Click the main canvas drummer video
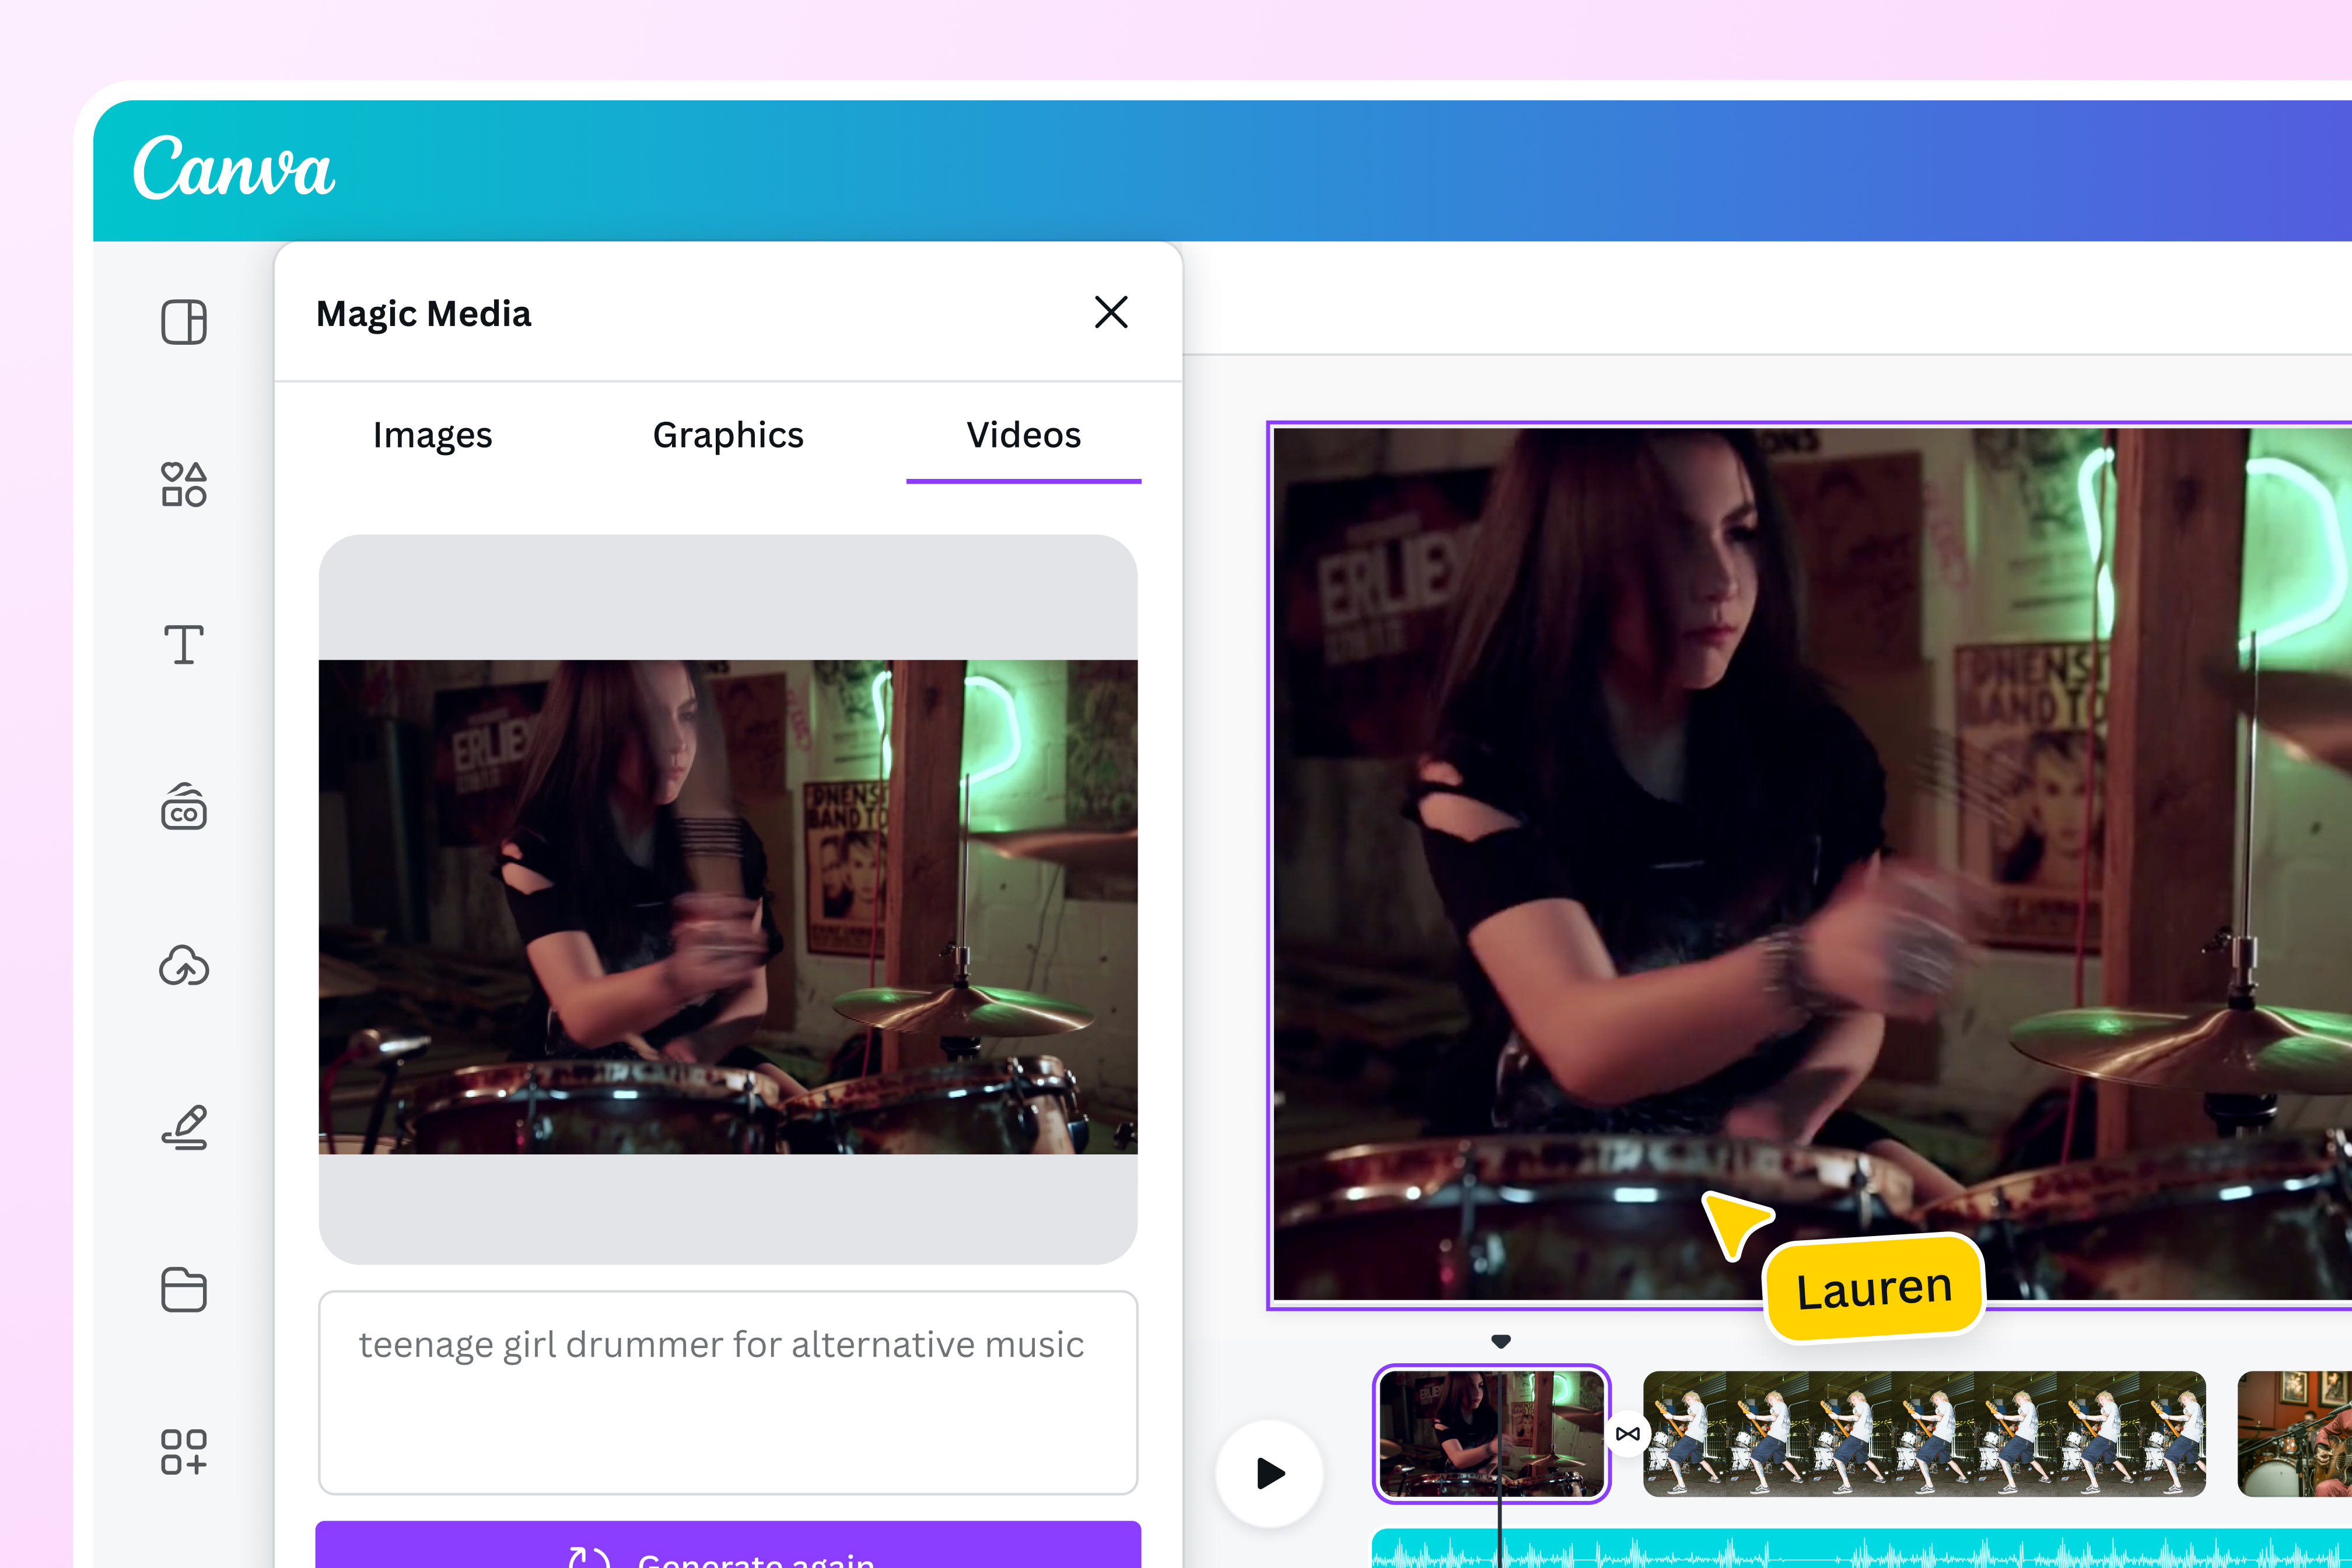2352x1568 pixels. point(1810,866)
